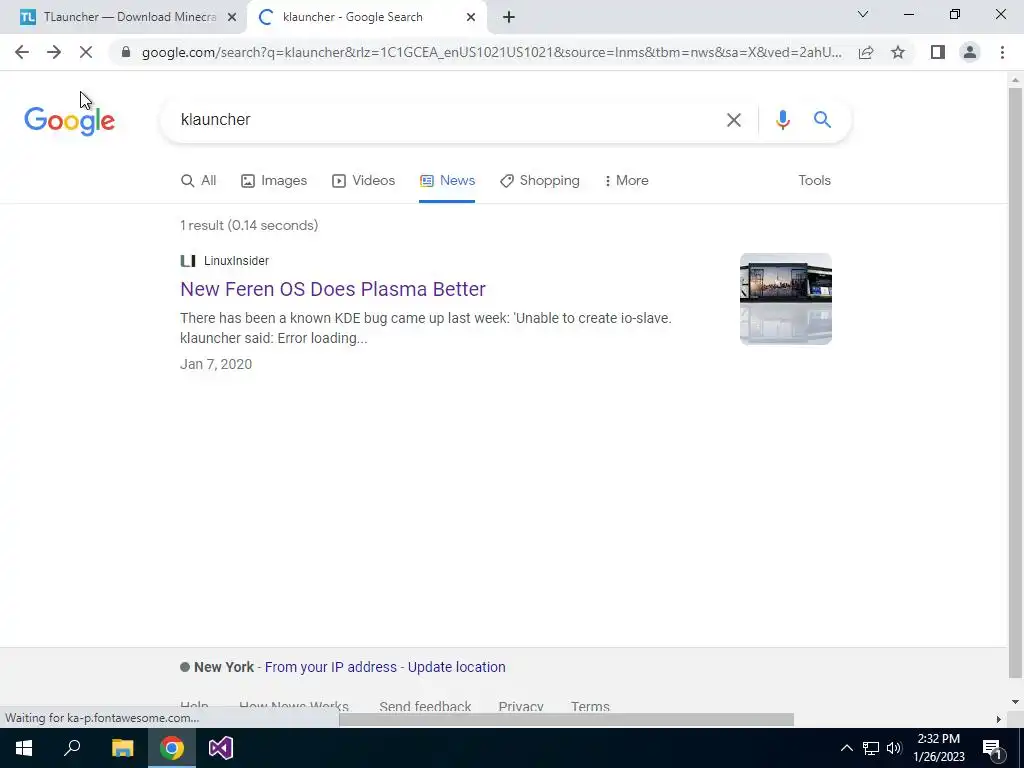Clear the search query

734,120
